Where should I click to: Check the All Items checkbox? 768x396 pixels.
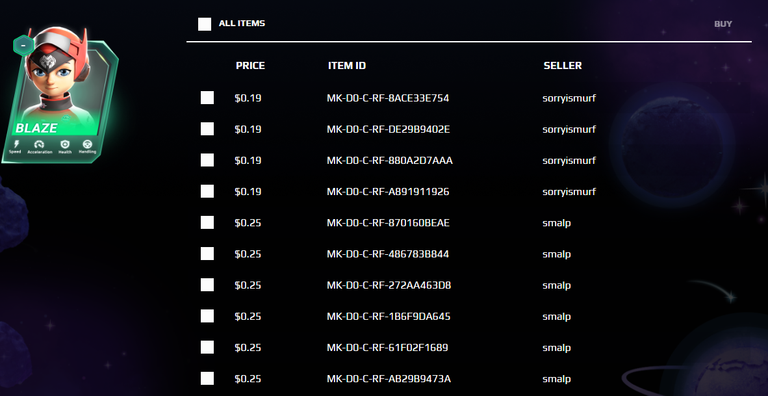(x=205, y=24)
